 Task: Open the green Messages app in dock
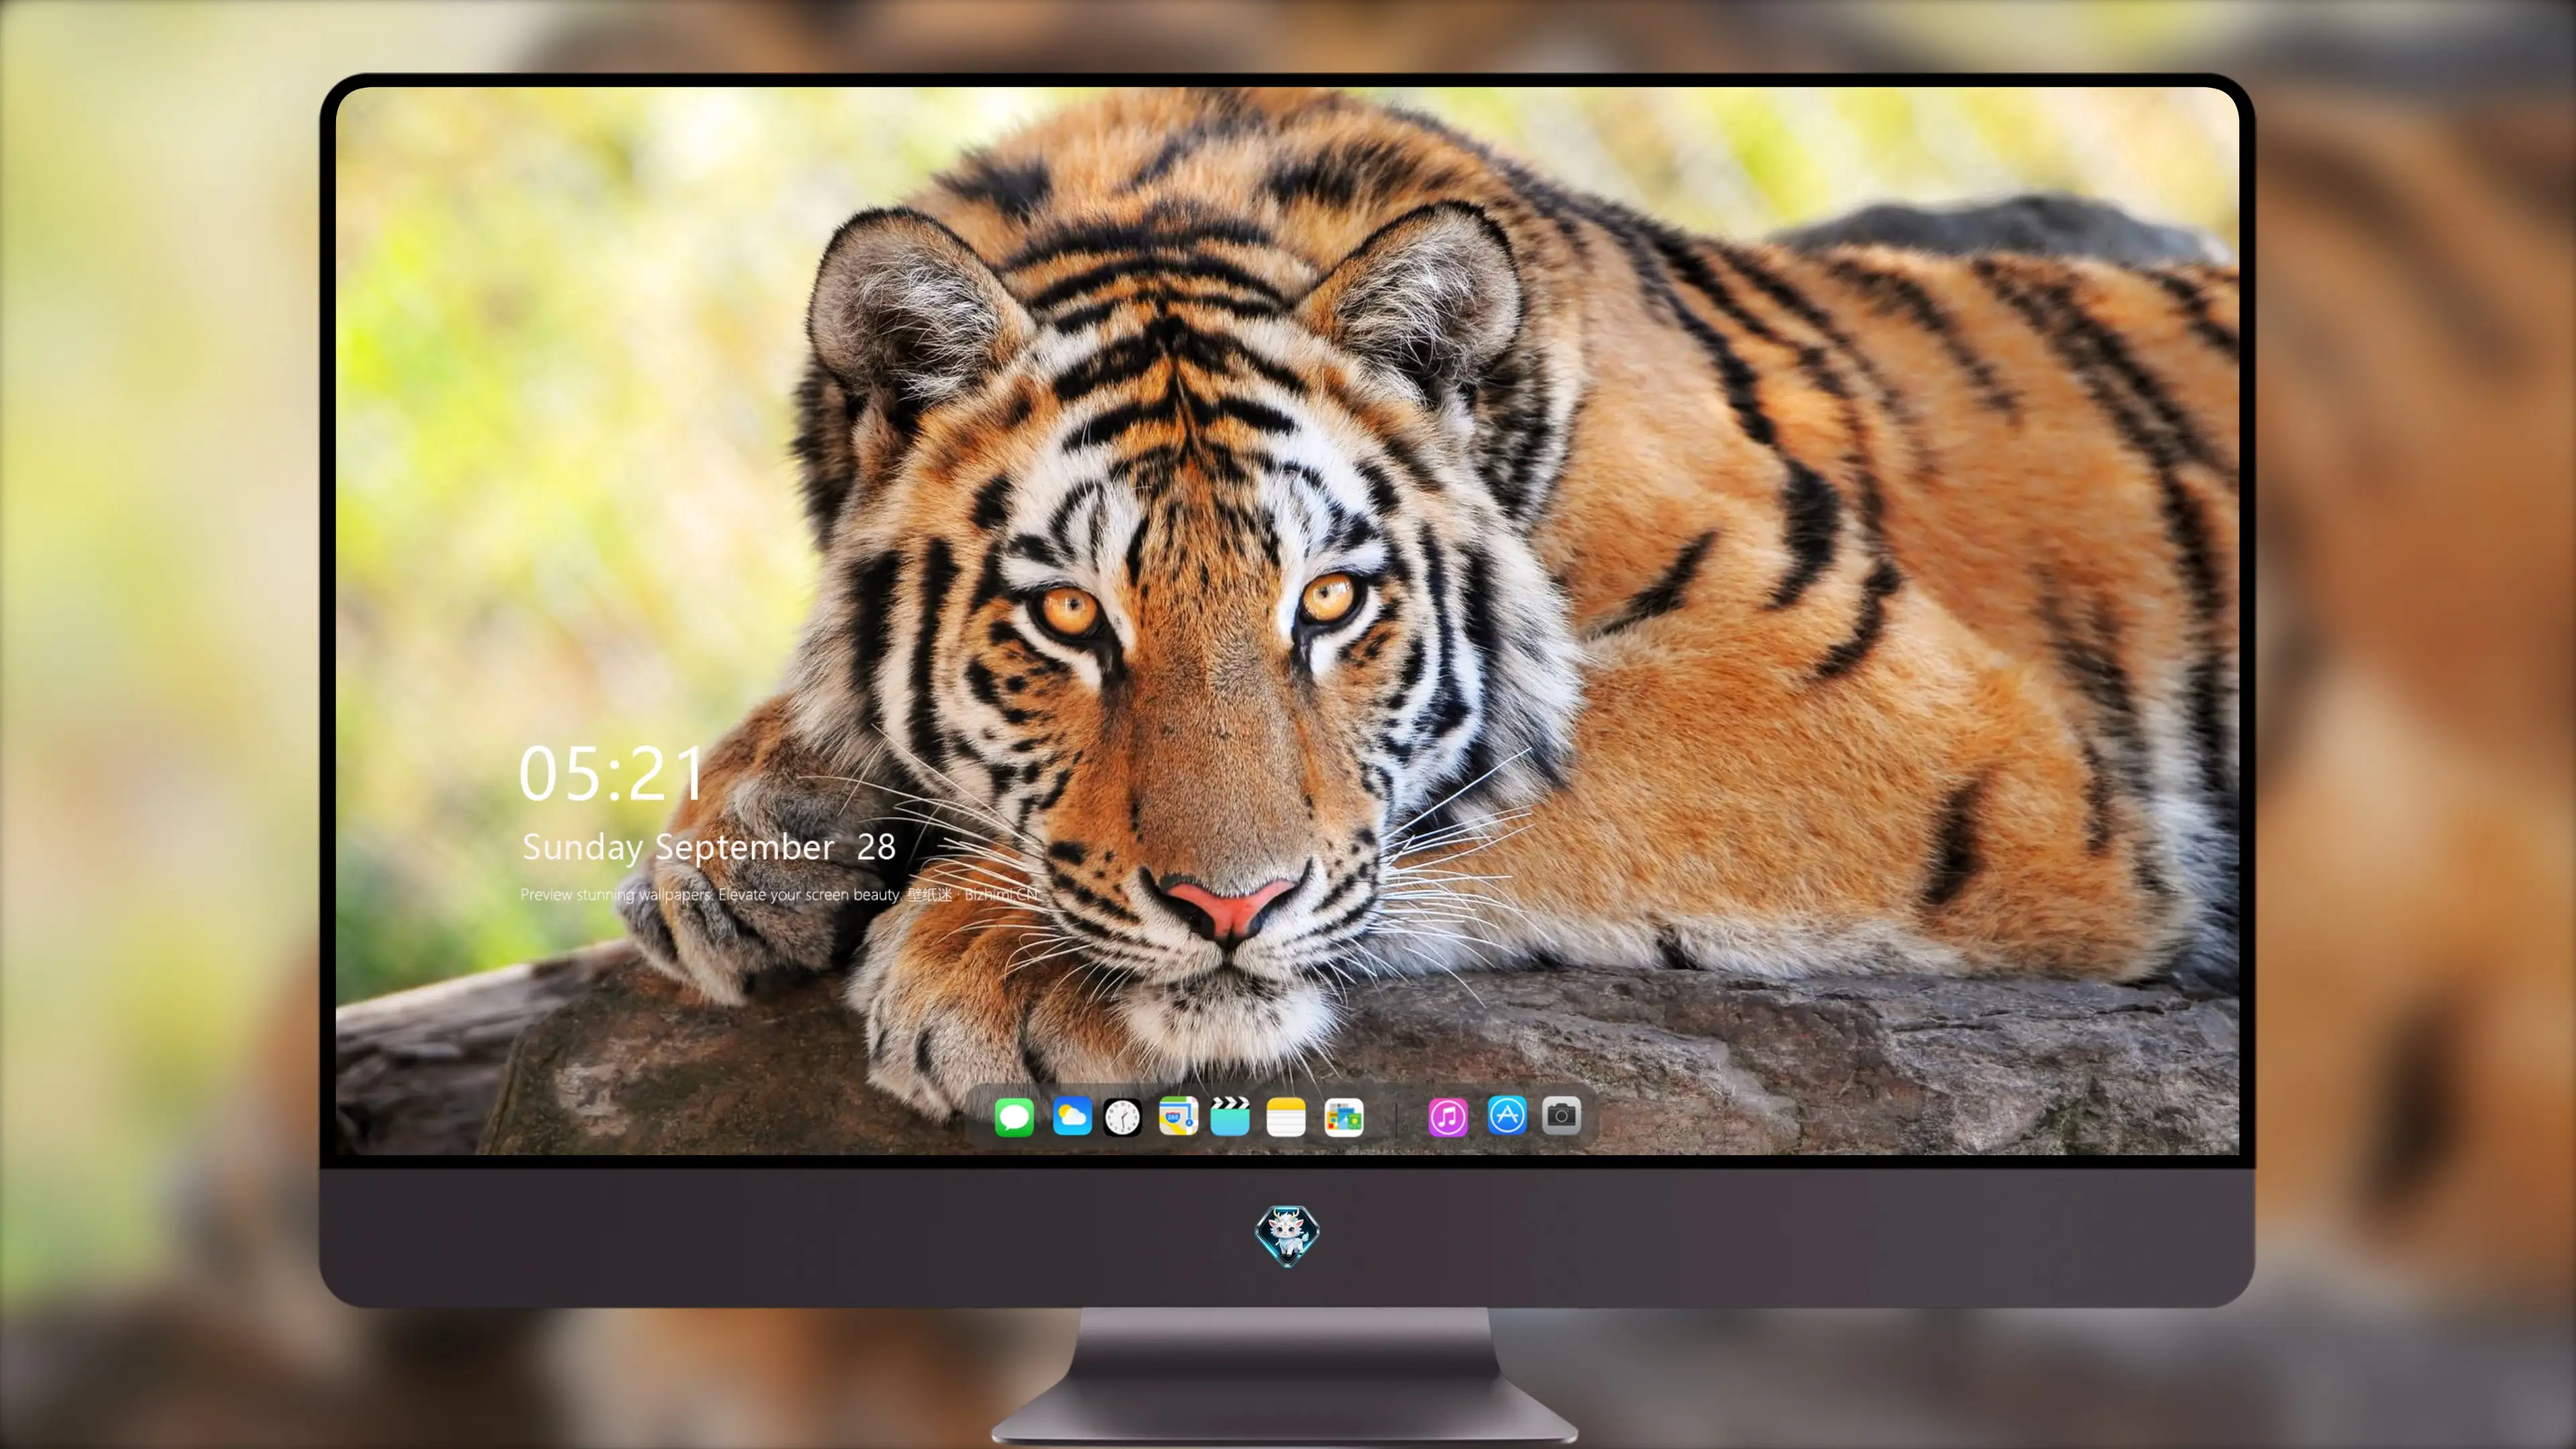click(1014, 1117)
